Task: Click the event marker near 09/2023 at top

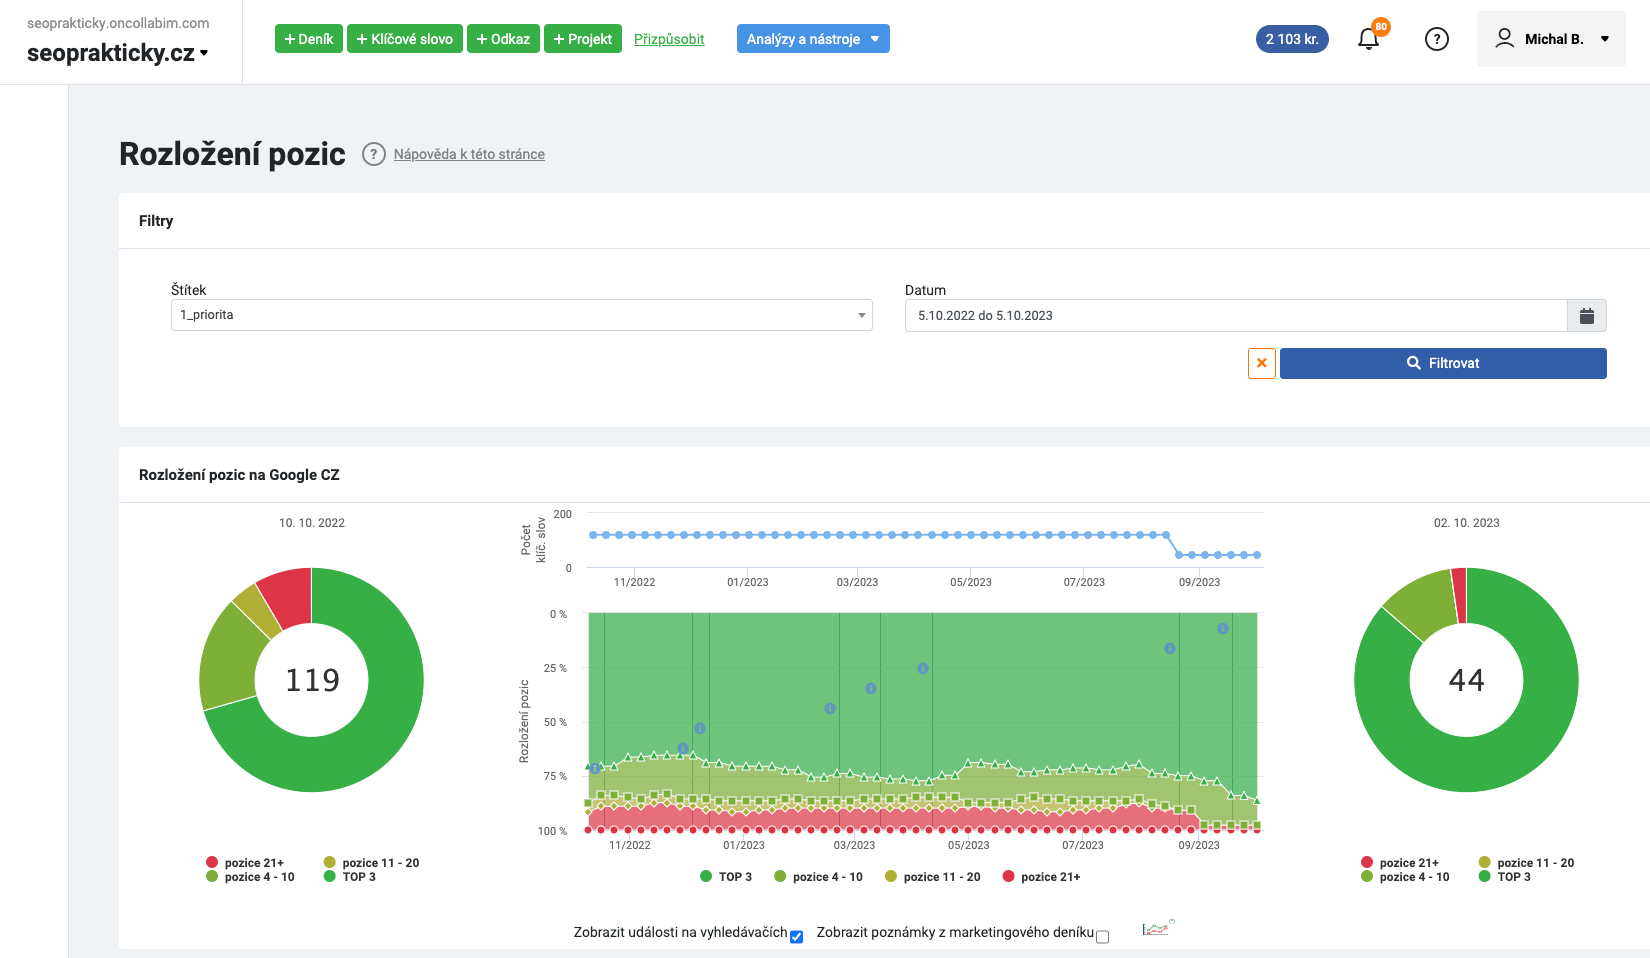Action: click(x=1223, y=628)
